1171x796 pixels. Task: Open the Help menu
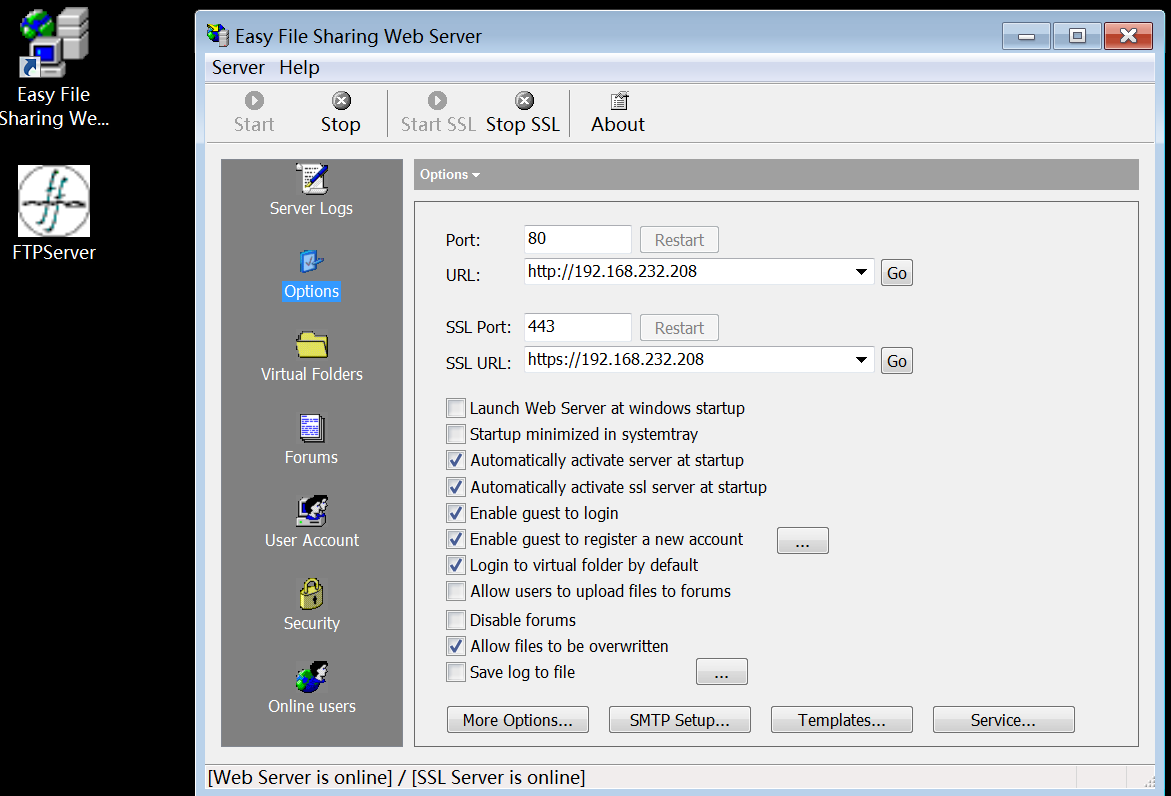[299, 67]
